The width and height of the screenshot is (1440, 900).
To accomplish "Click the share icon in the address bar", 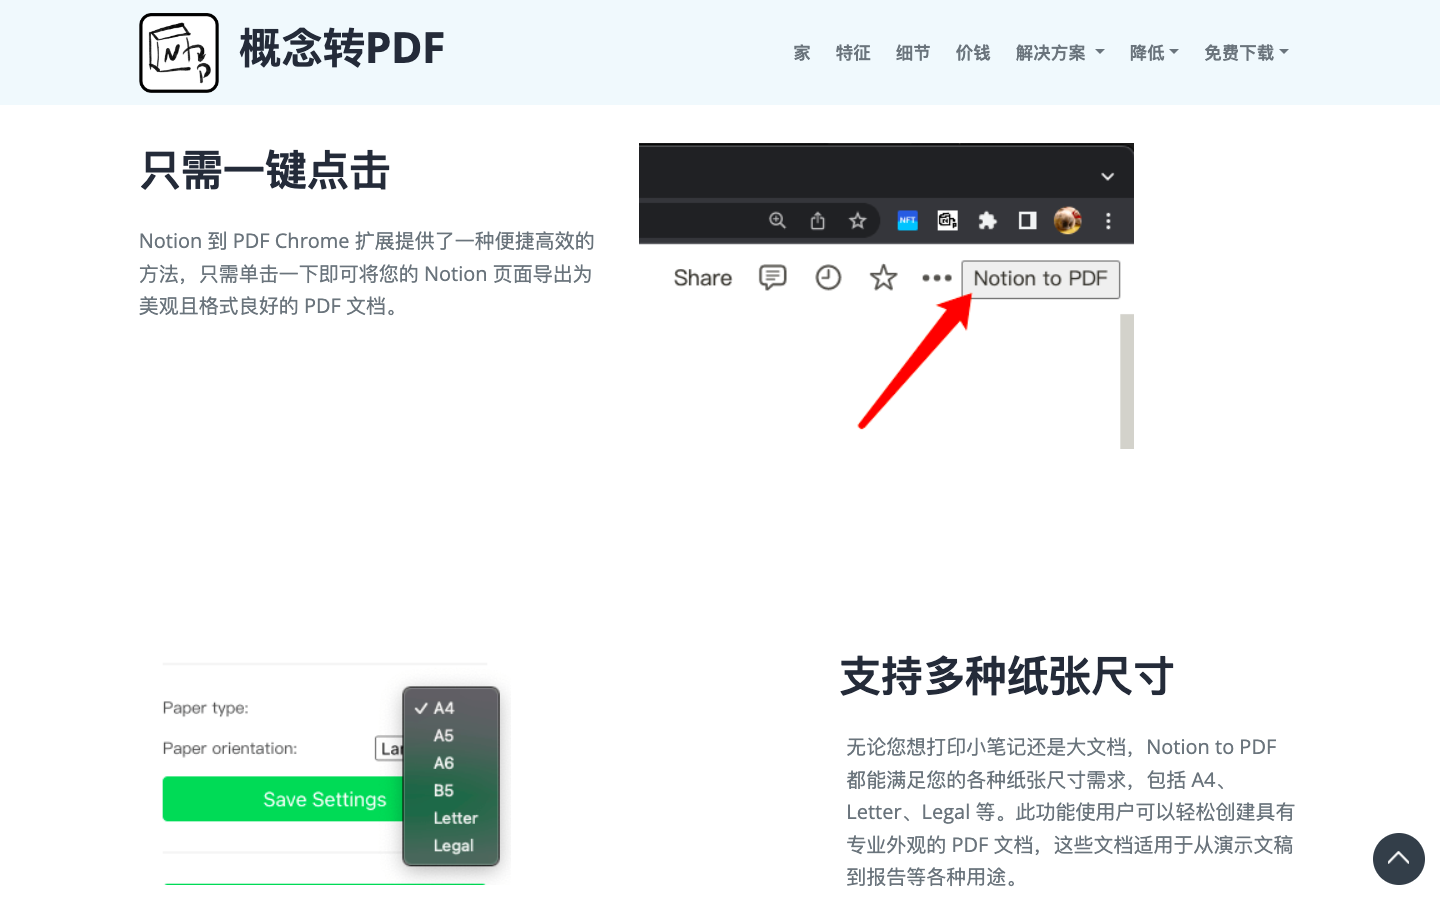I will 818,221.
